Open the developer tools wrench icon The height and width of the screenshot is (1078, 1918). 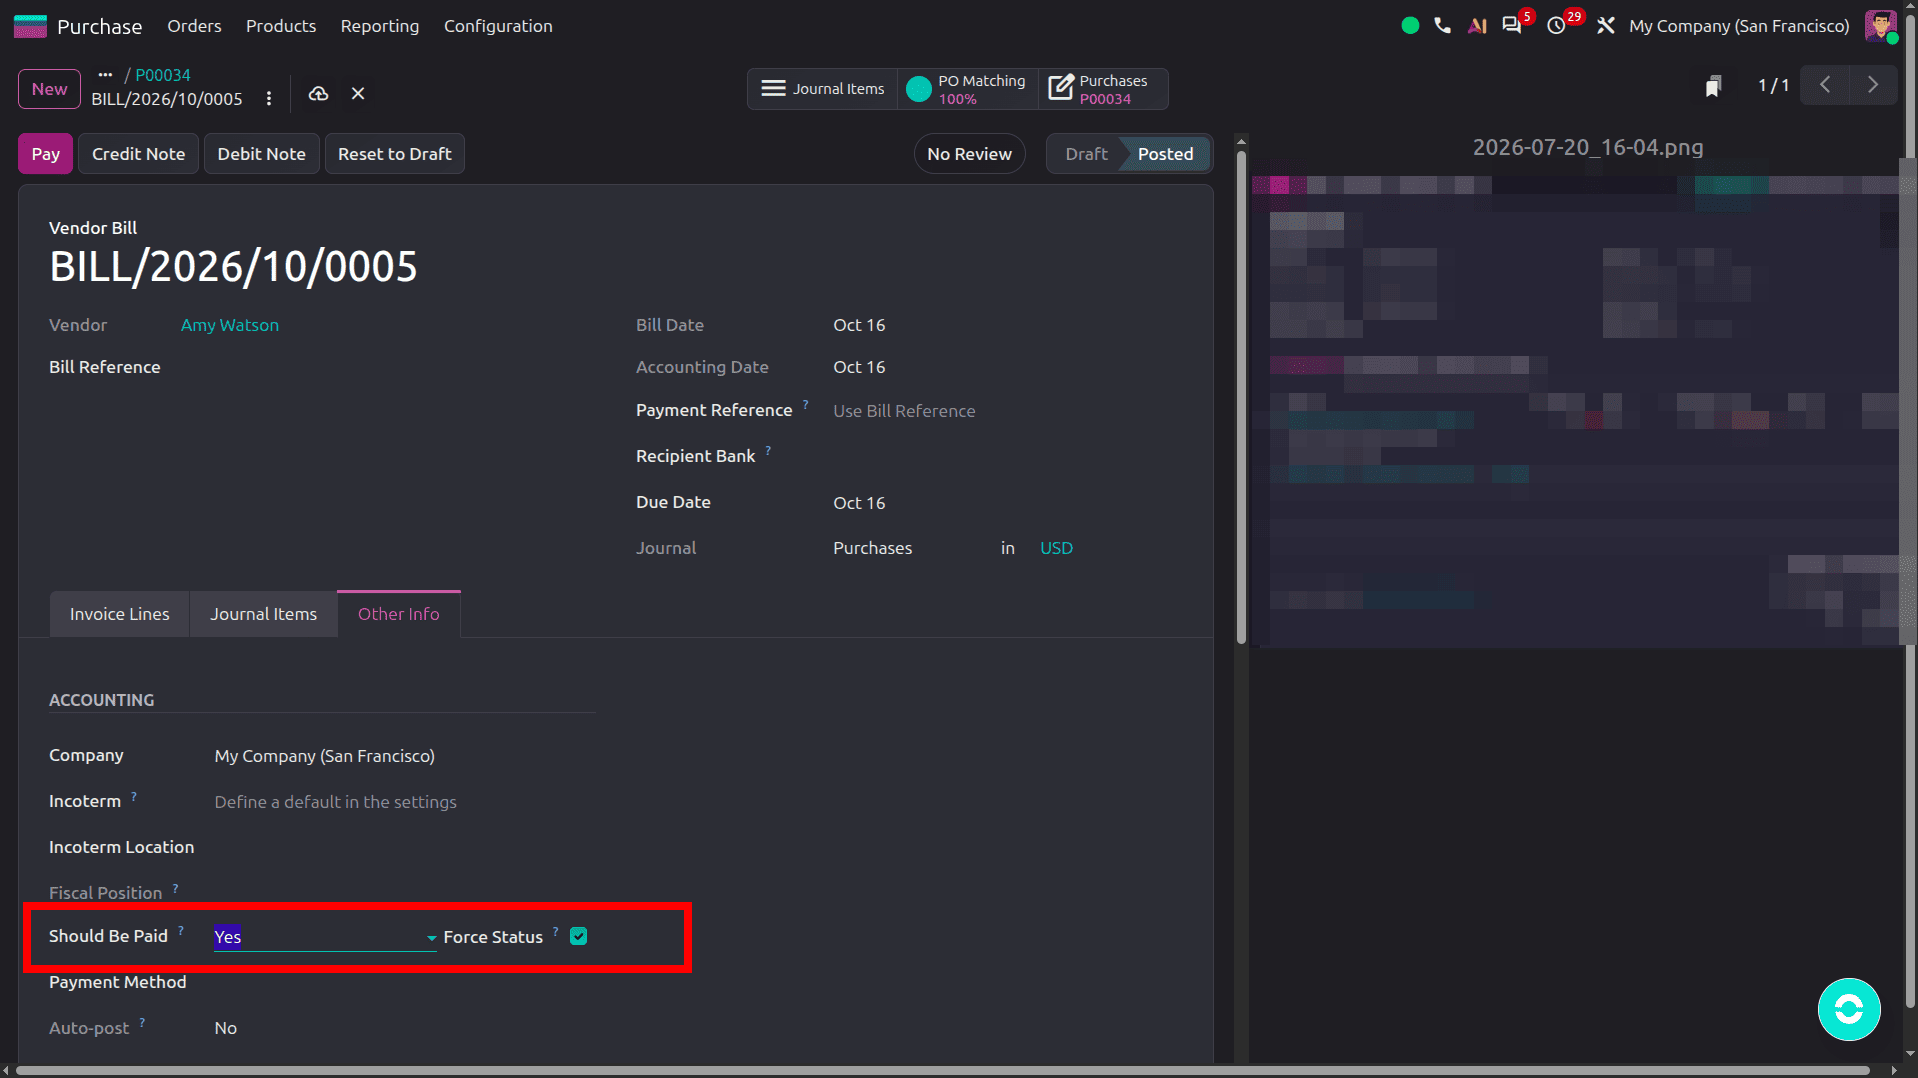(1606, 26)
